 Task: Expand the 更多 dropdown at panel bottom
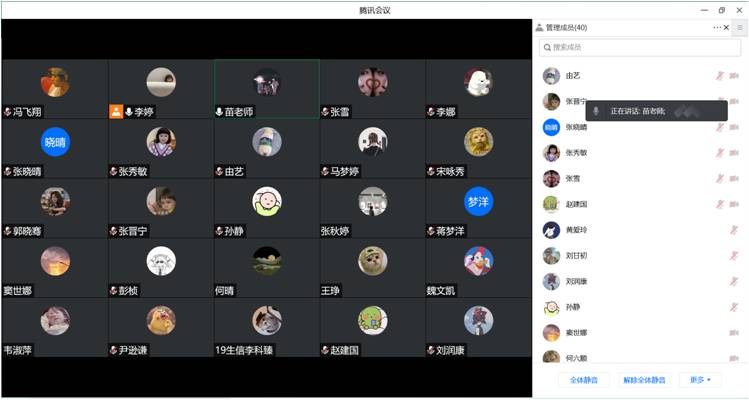click(699, 380)
